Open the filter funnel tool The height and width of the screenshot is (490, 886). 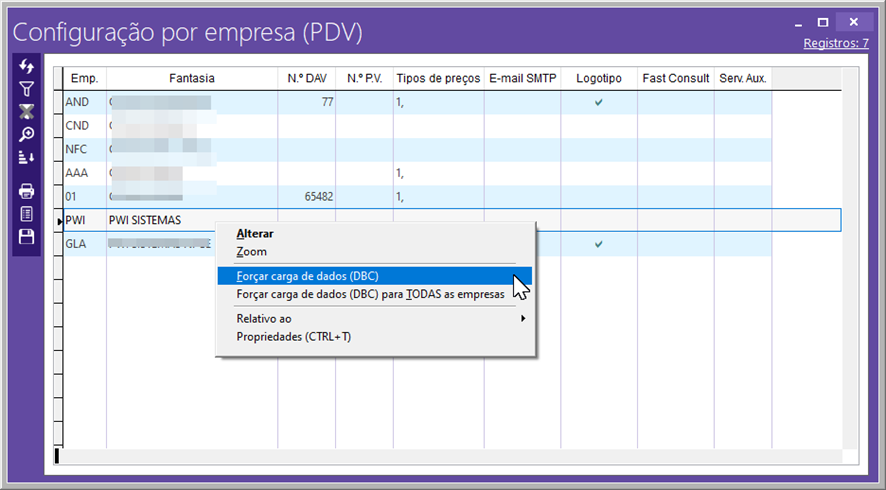27,89
